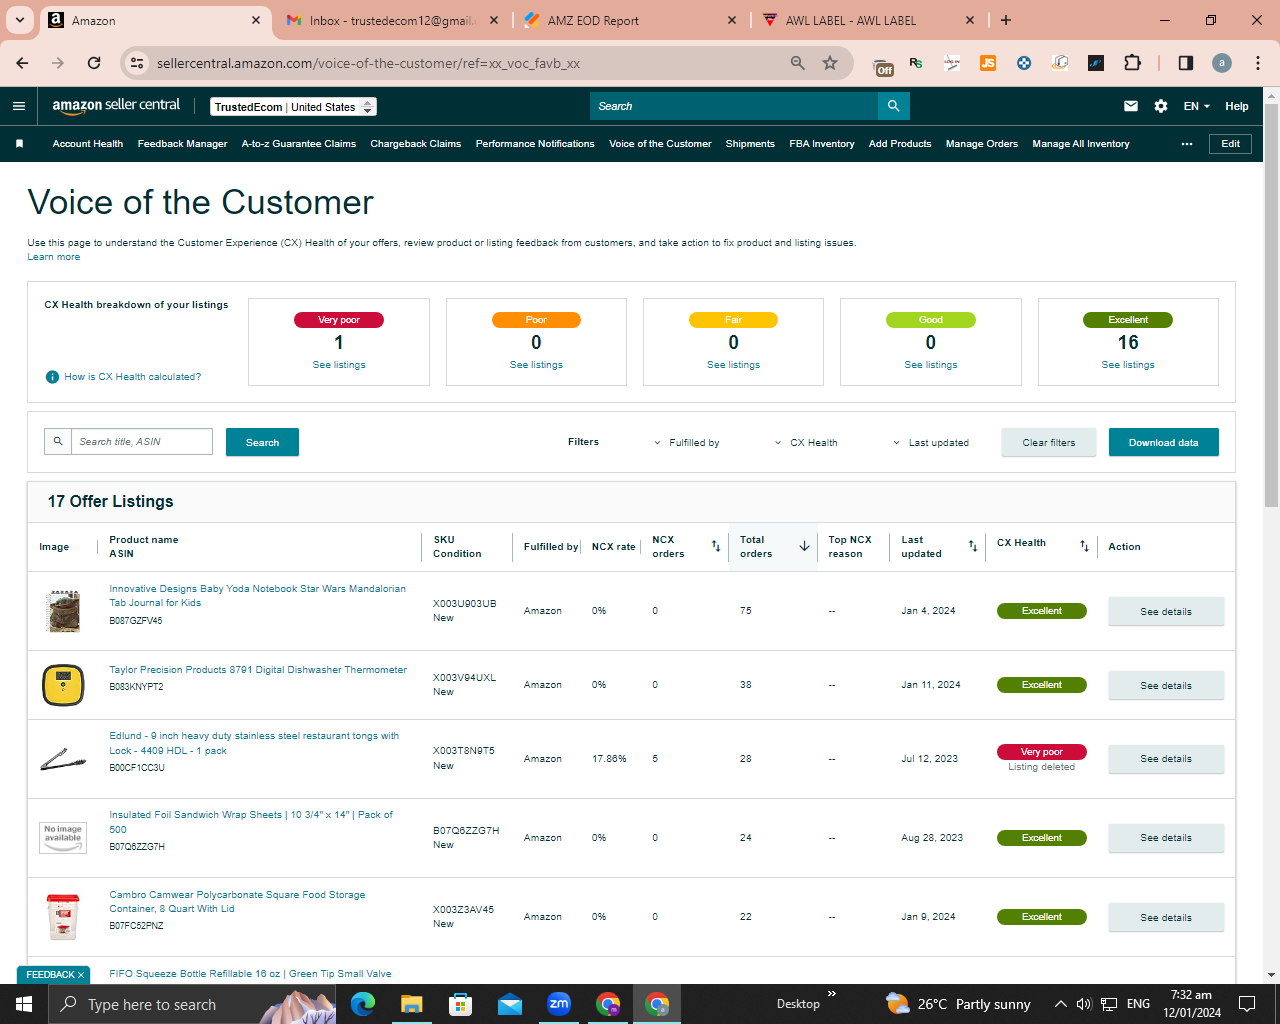Expand the Fulfilled by filter

[x=686, y=443]
